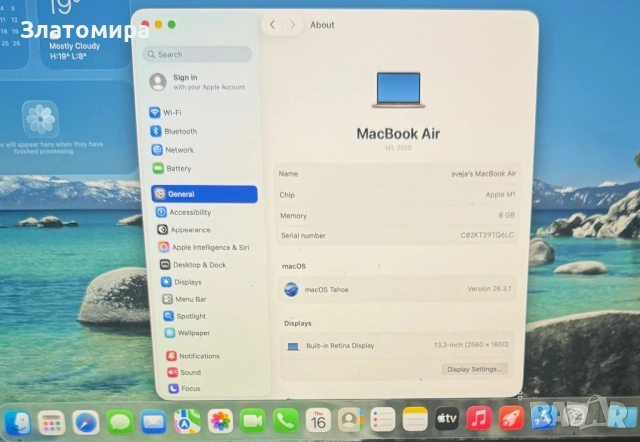Click the Chip row Apple M1

click(x=397, y=195)
